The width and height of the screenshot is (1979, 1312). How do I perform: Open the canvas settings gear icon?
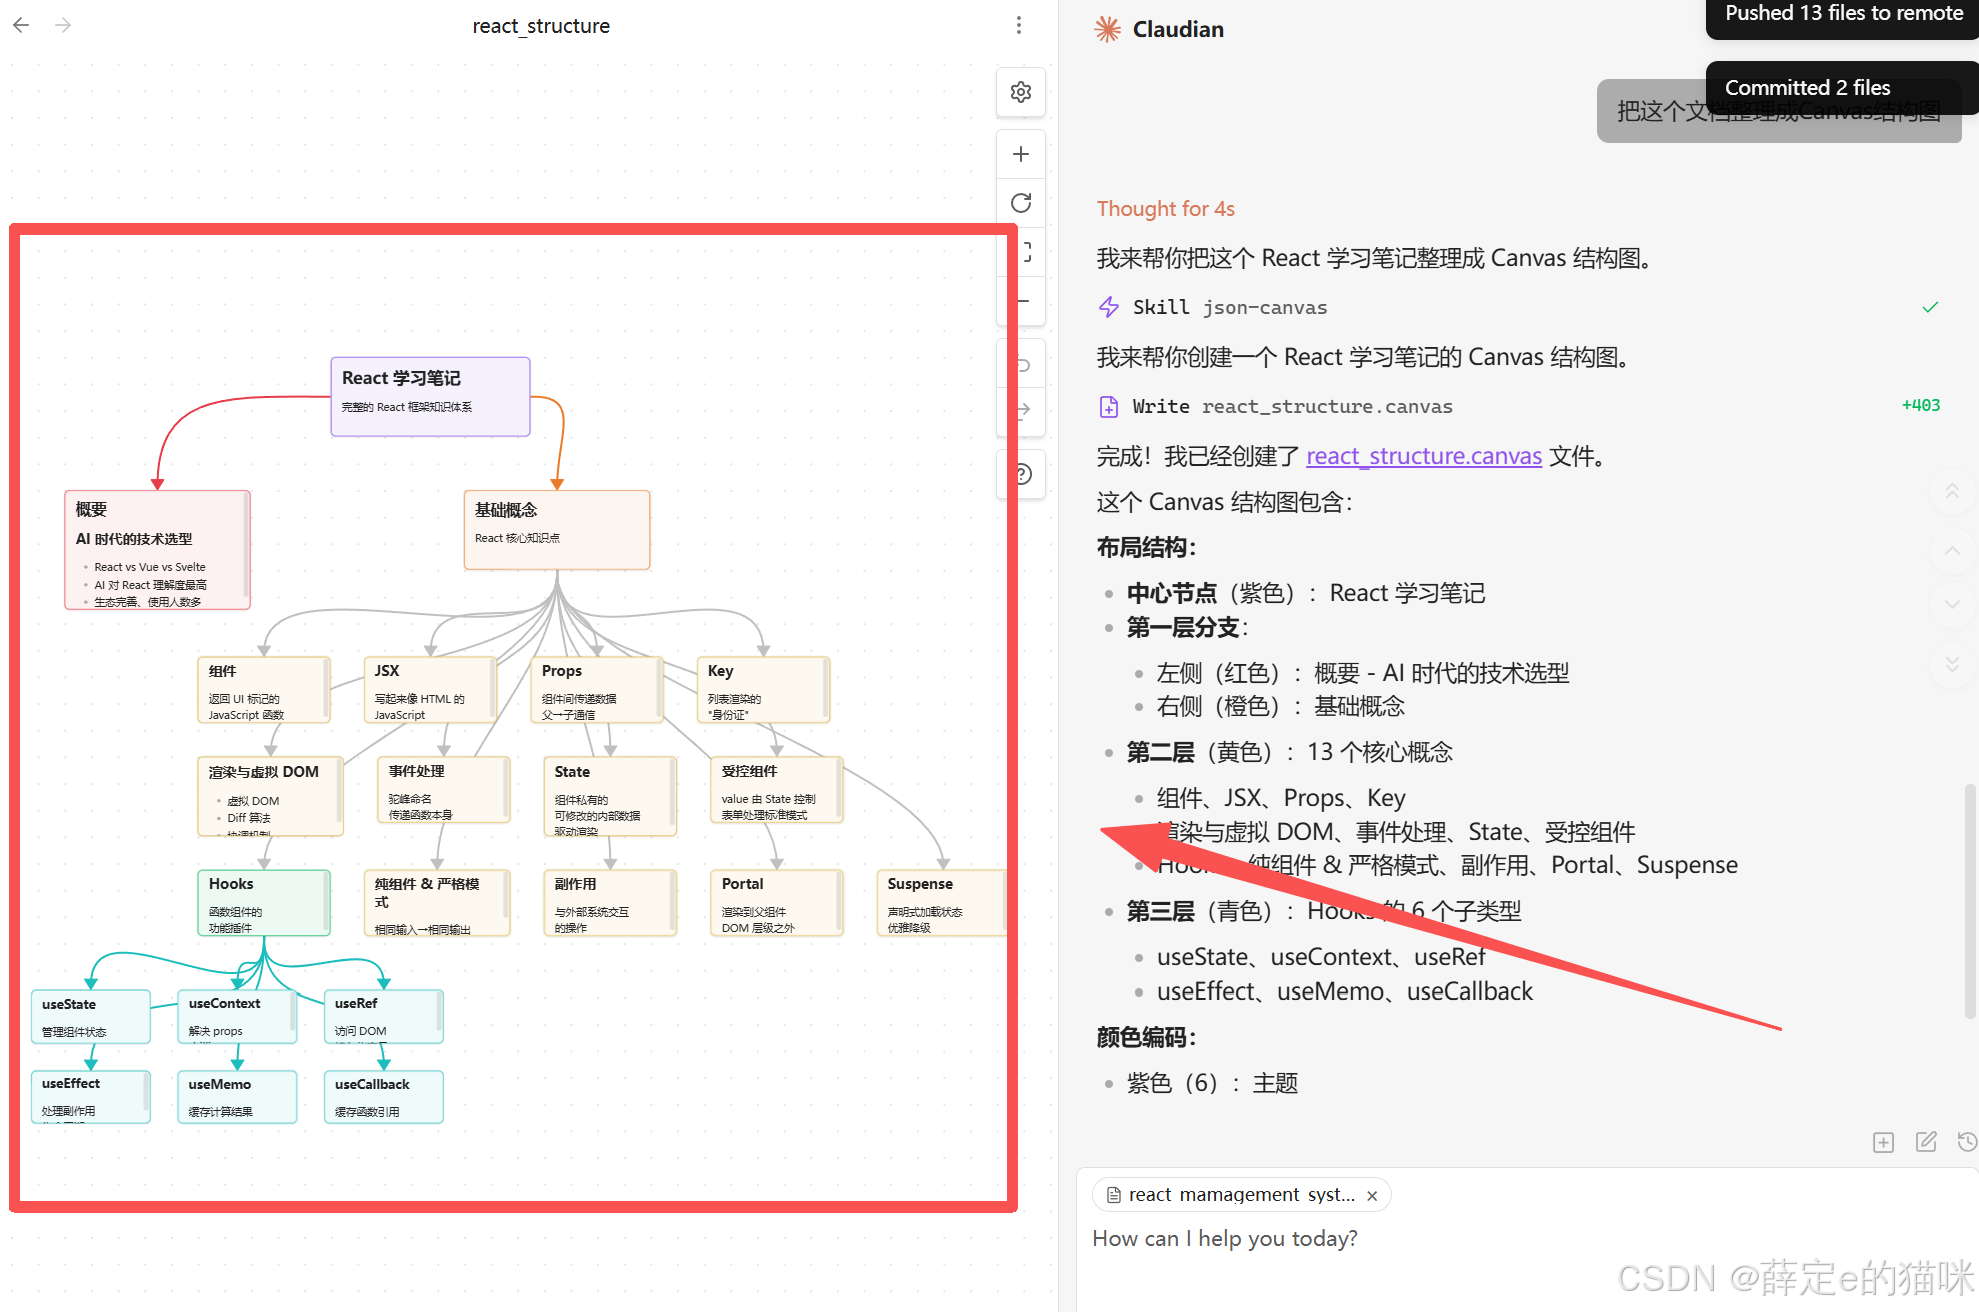pos(1021,92)
